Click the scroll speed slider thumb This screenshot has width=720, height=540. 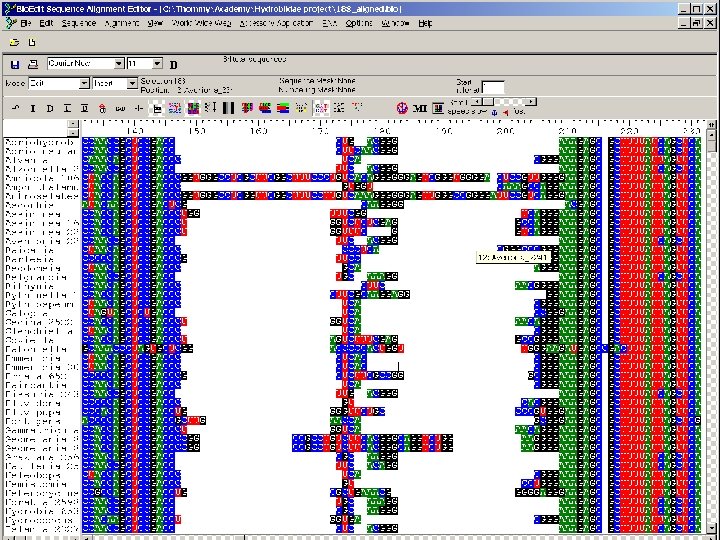coord(487,101)
